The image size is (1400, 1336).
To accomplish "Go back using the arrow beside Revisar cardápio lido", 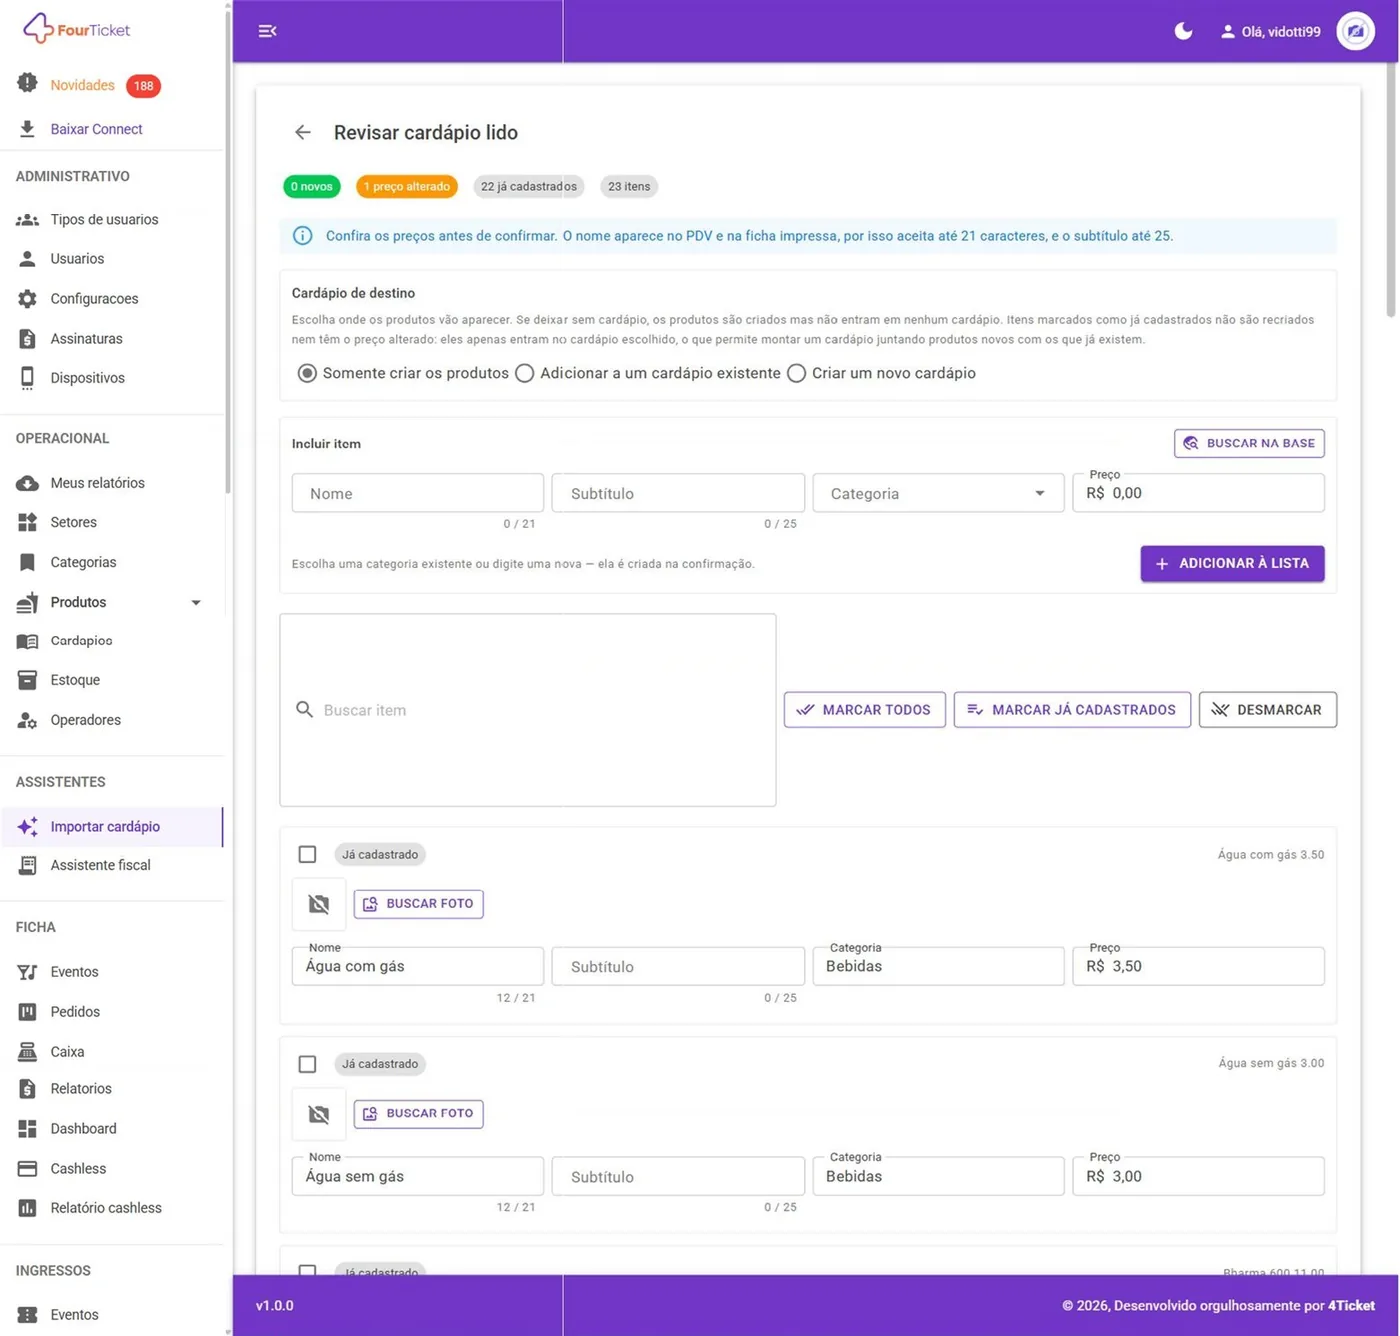I will click(303, 132).
